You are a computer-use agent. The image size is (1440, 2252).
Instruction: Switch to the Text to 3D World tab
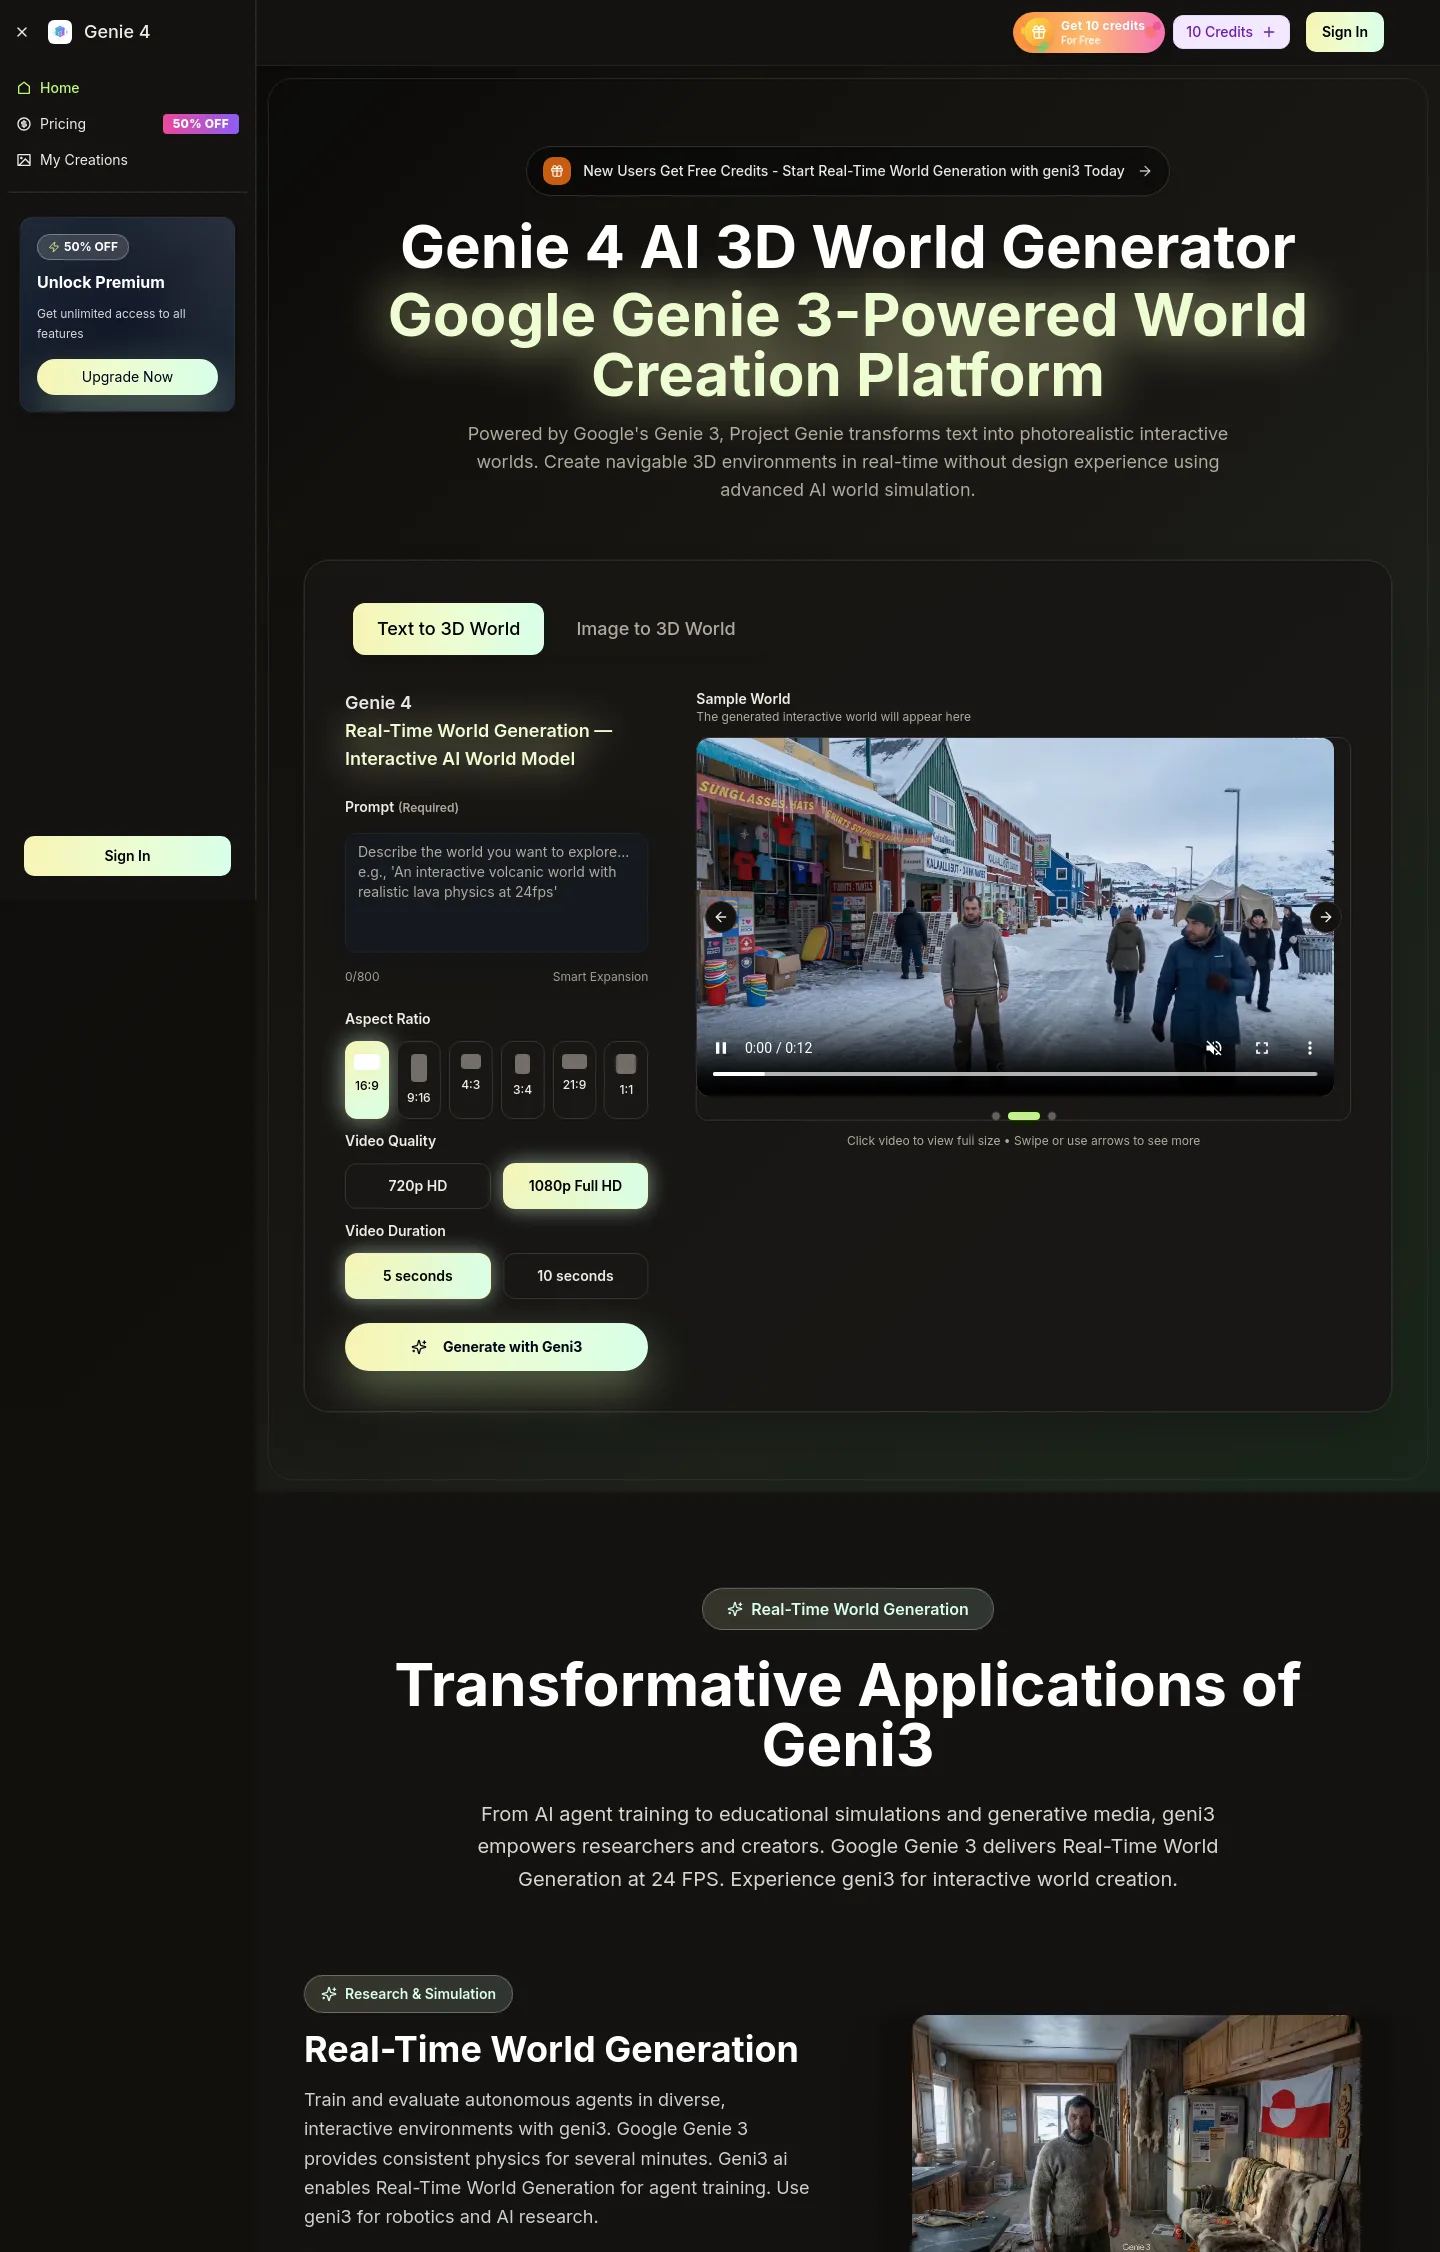[448, 629]
